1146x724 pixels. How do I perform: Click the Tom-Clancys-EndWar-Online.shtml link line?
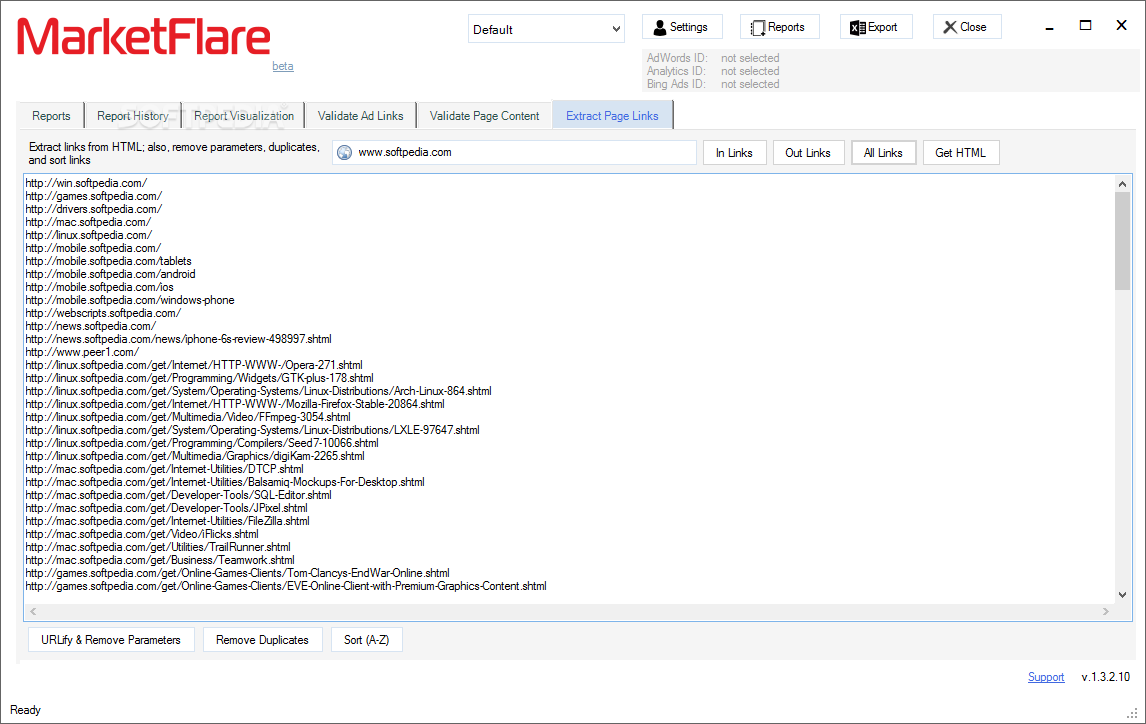tap(238, 574)
